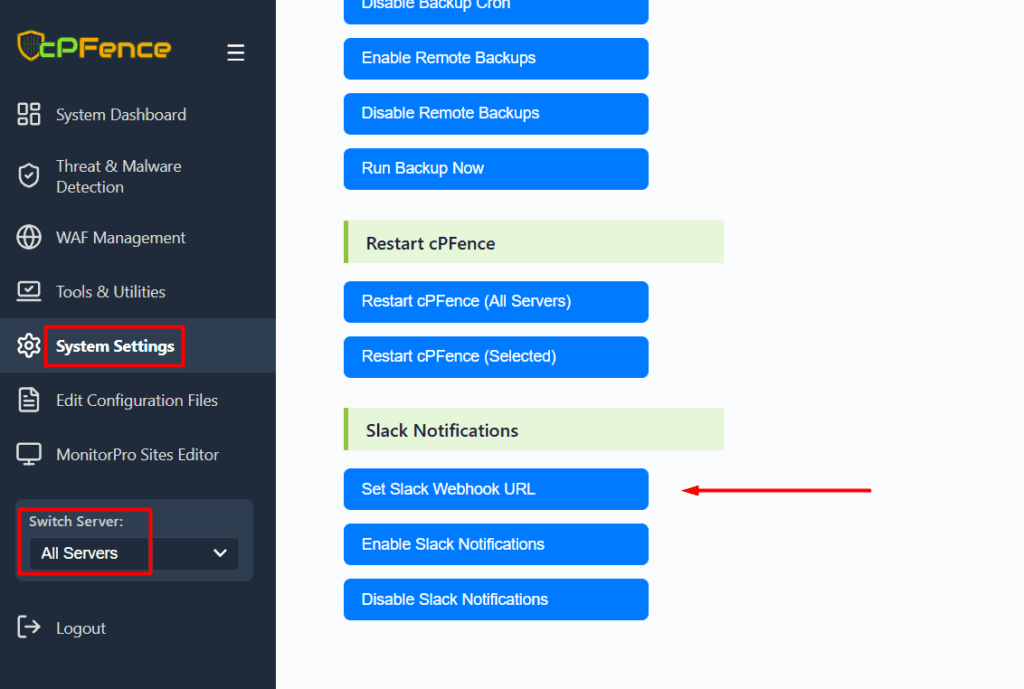Open the Switch Server dropdown

coord(134,553)
